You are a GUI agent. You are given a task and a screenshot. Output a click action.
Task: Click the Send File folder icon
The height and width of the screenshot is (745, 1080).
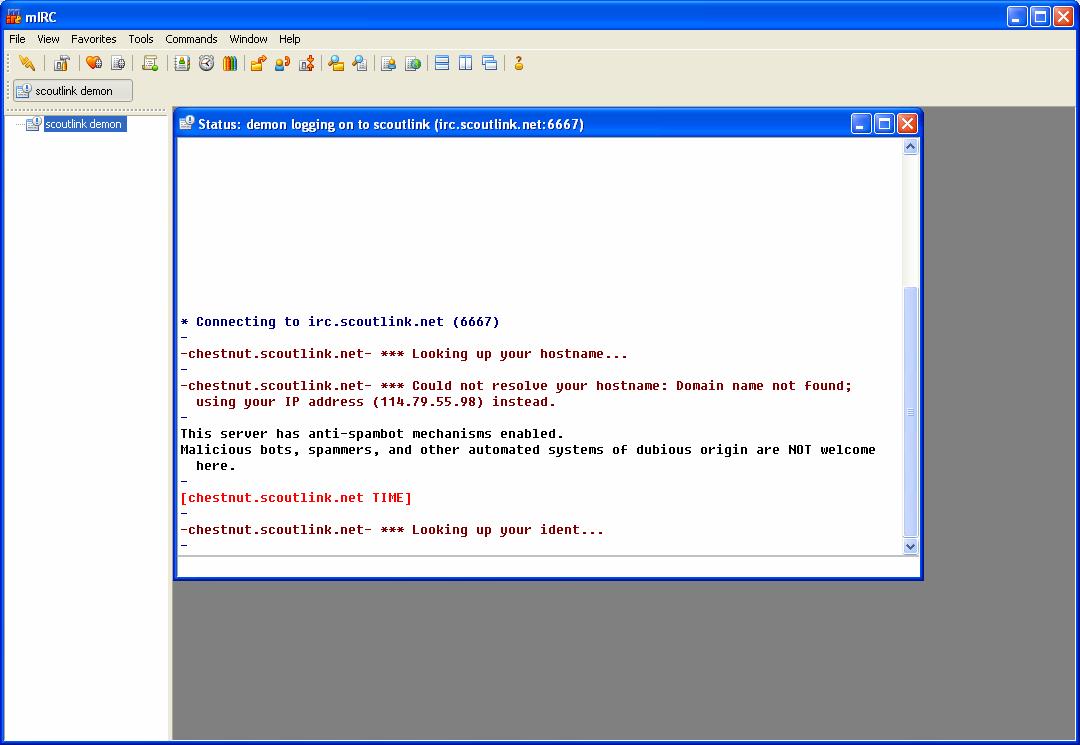pos(259,63)
